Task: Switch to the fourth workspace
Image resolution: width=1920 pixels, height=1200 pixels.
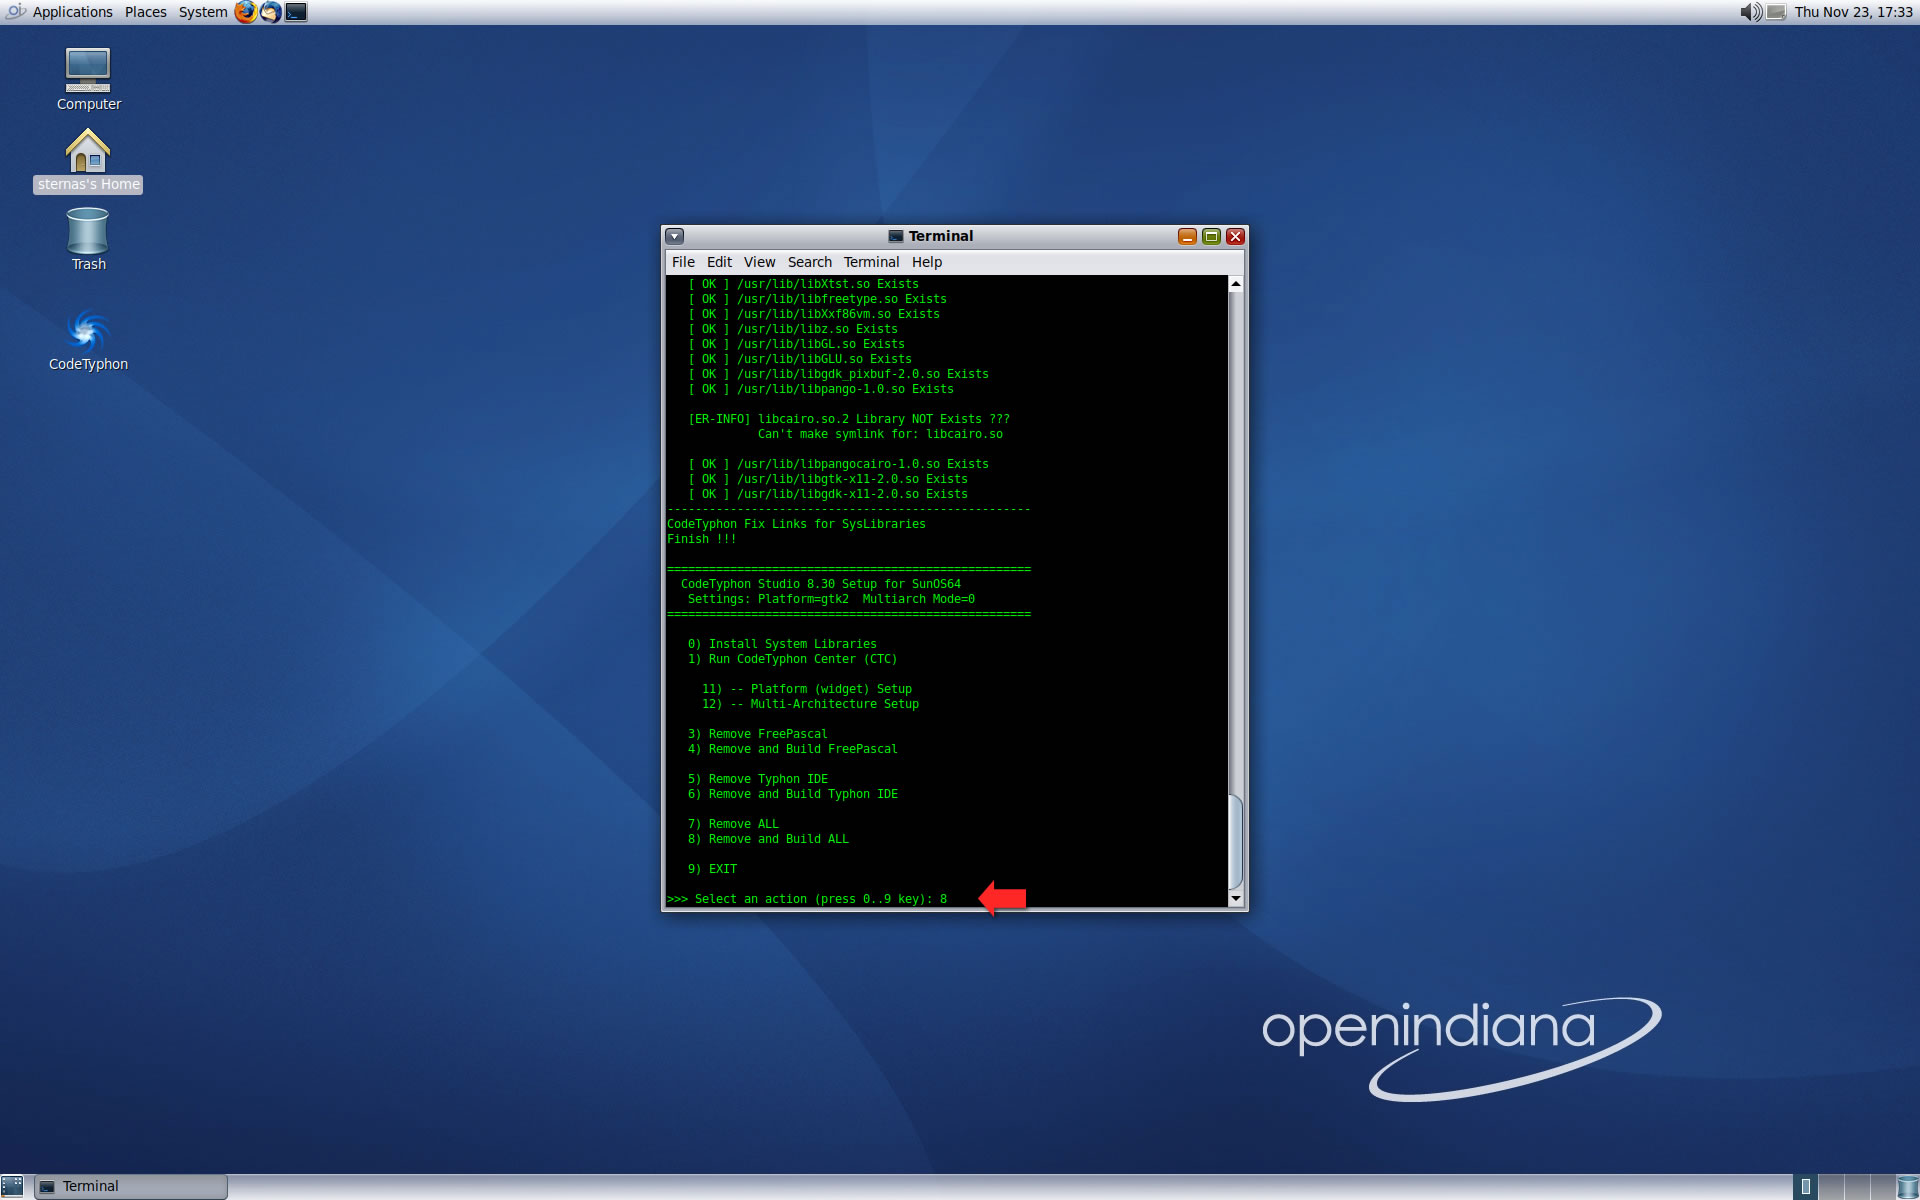Action: coord(1882,1187)
